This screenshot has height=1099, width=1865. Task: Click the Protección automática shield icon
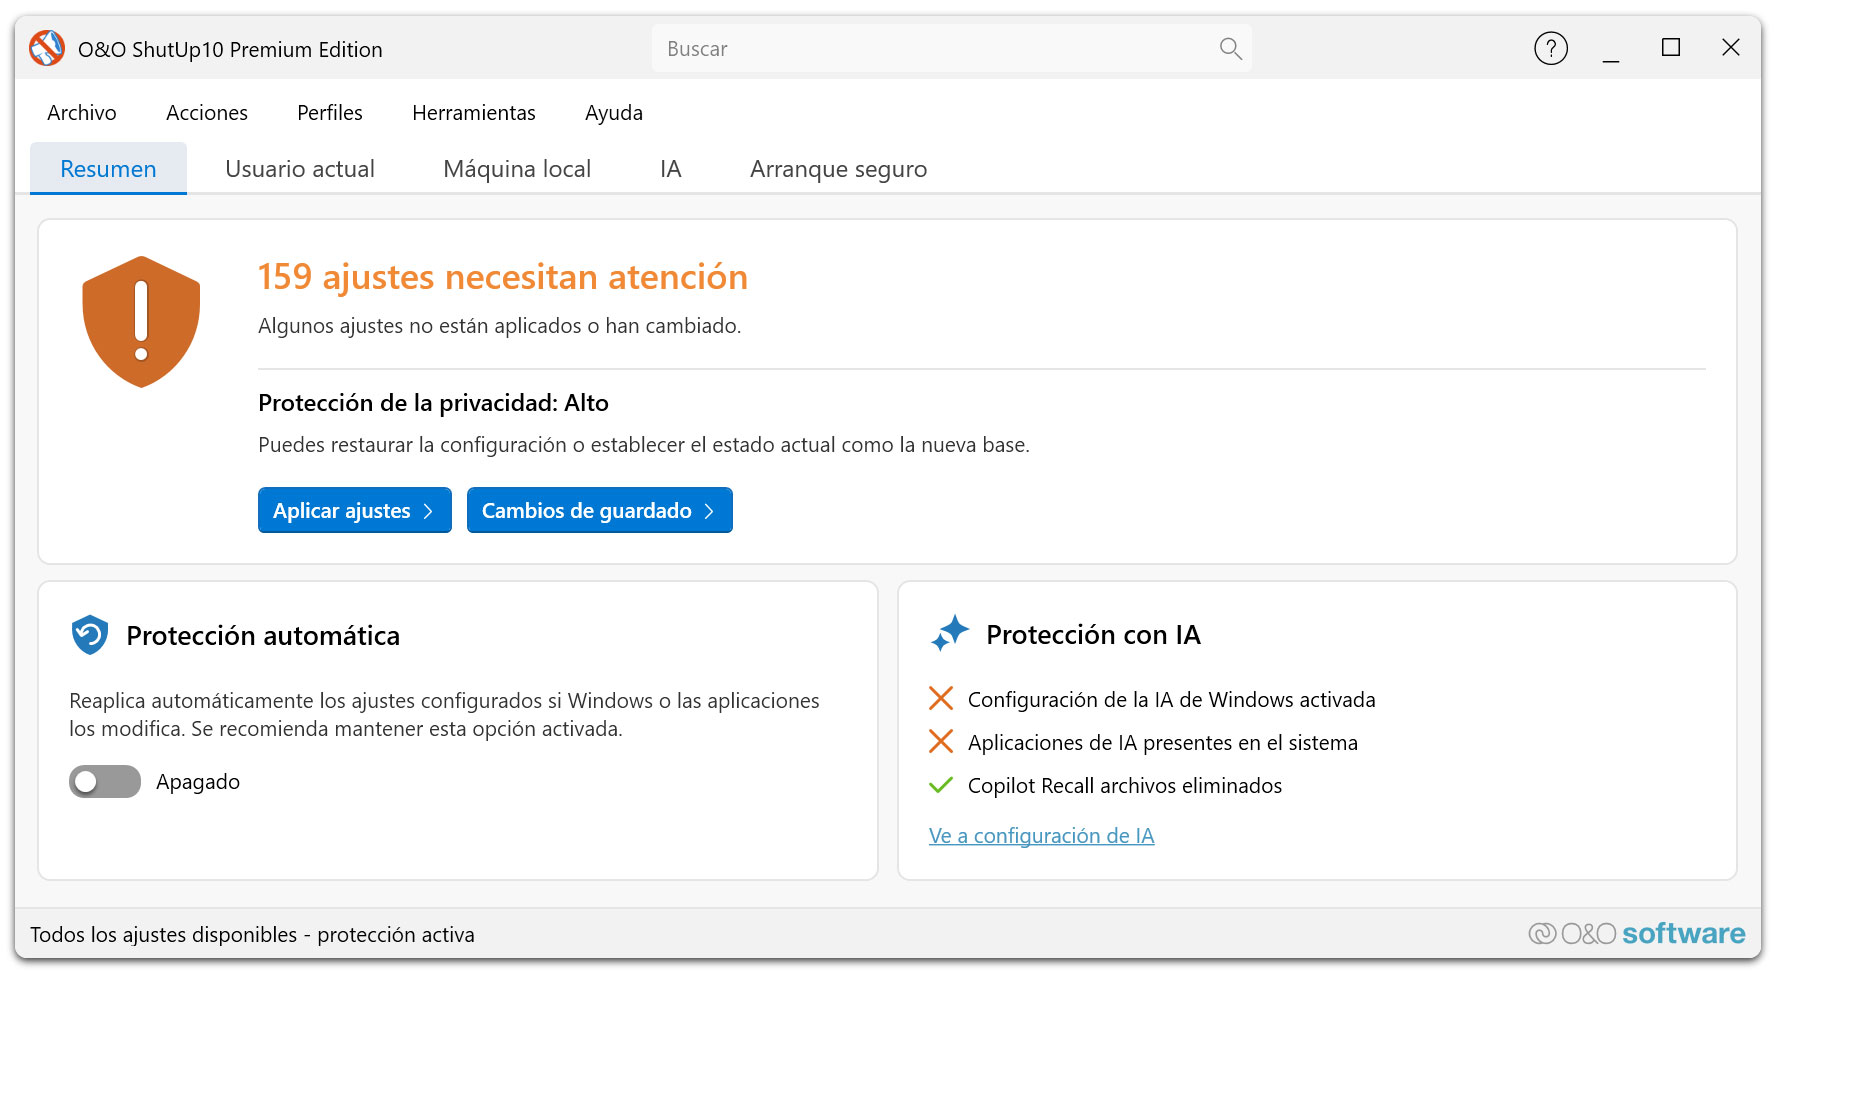pos(90,635)
